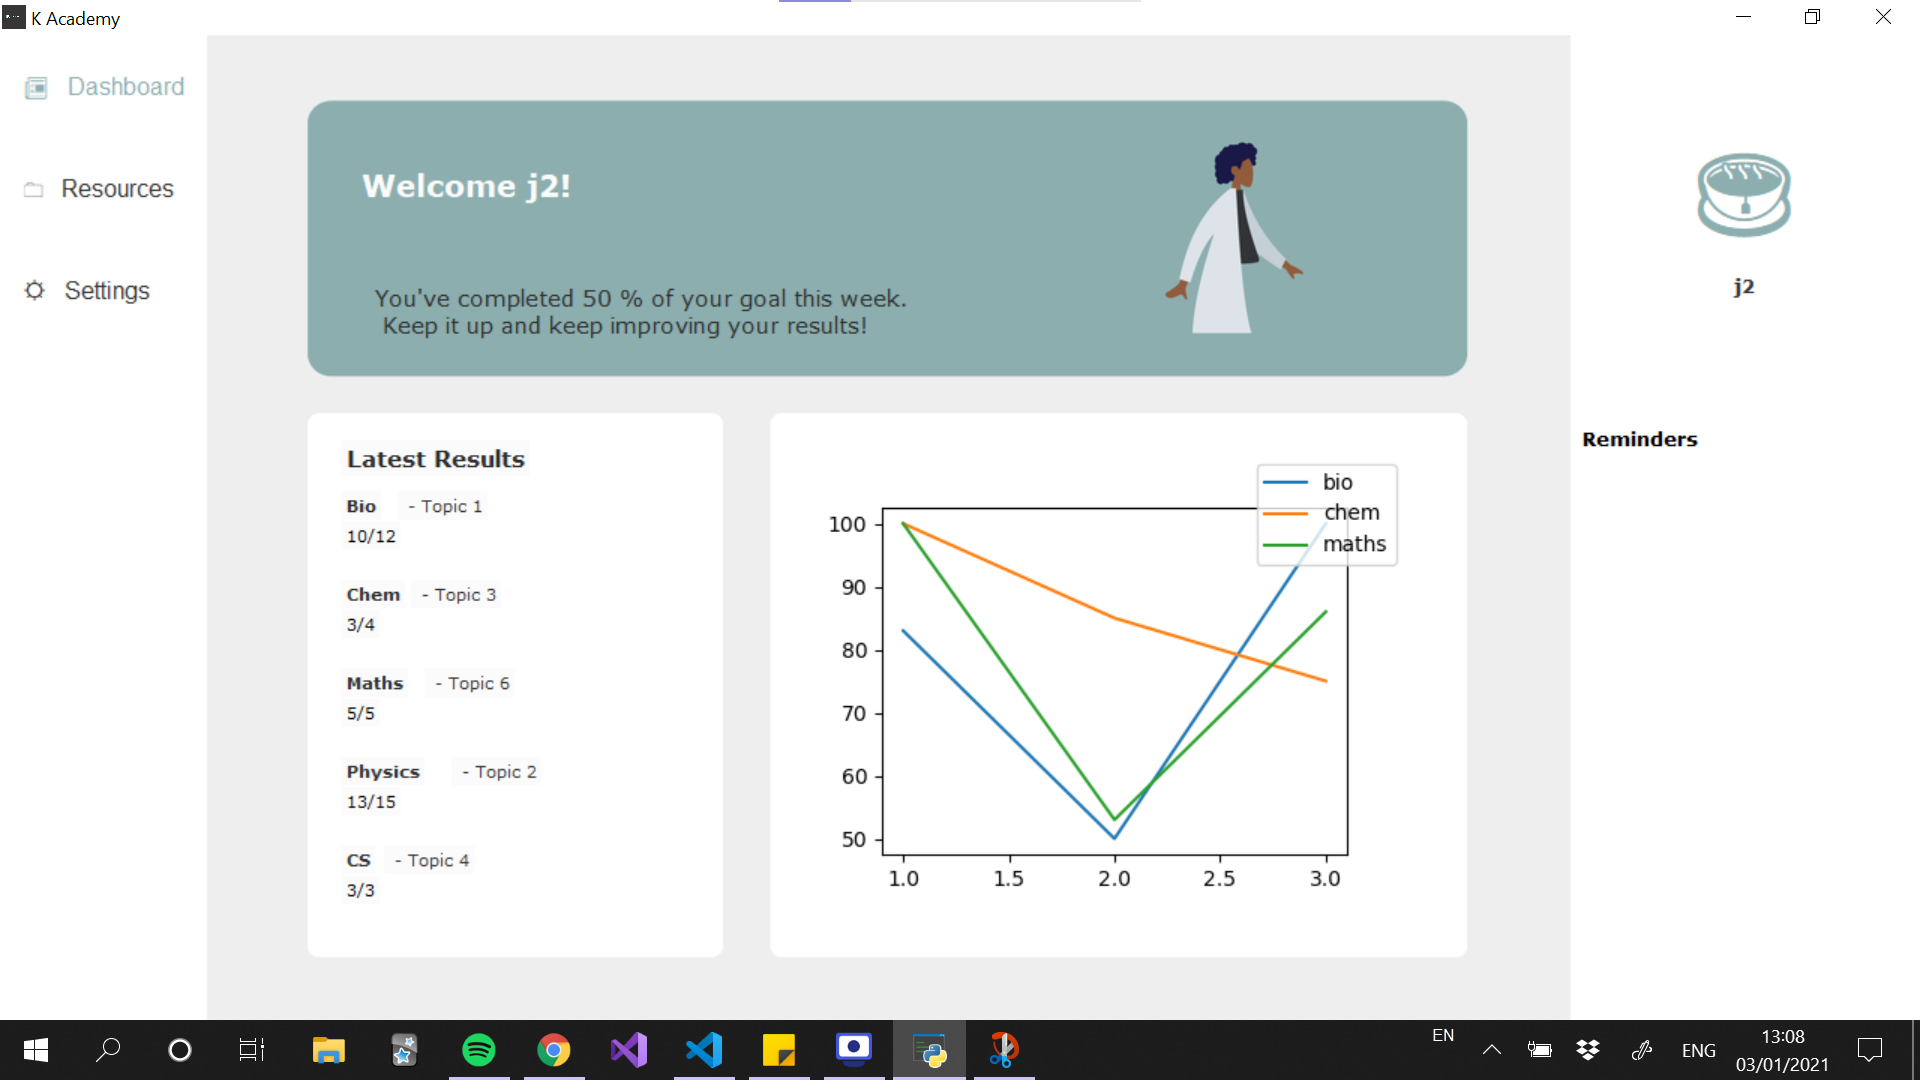Click the j2 profile avatar image
1920x1080 pixels.
1743,195
